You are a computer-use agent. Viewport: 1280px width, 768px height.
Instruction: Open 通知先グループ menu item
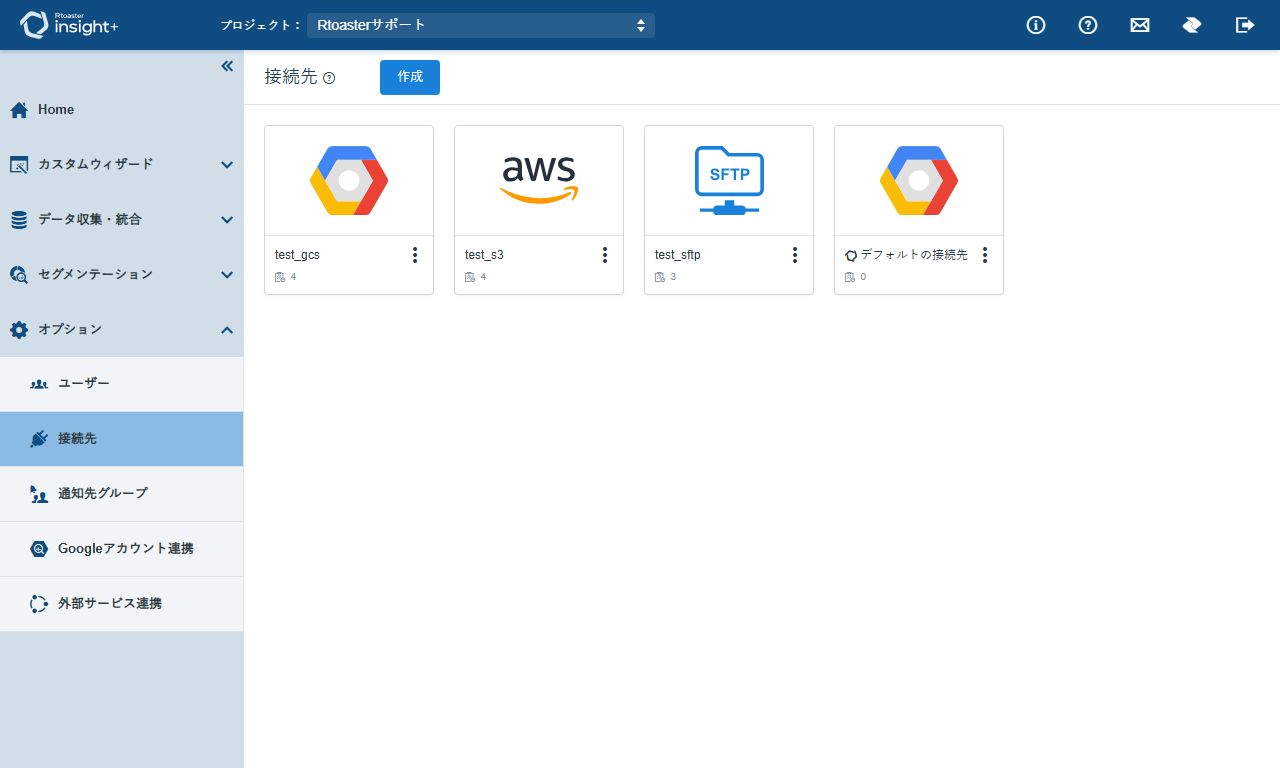121,494
